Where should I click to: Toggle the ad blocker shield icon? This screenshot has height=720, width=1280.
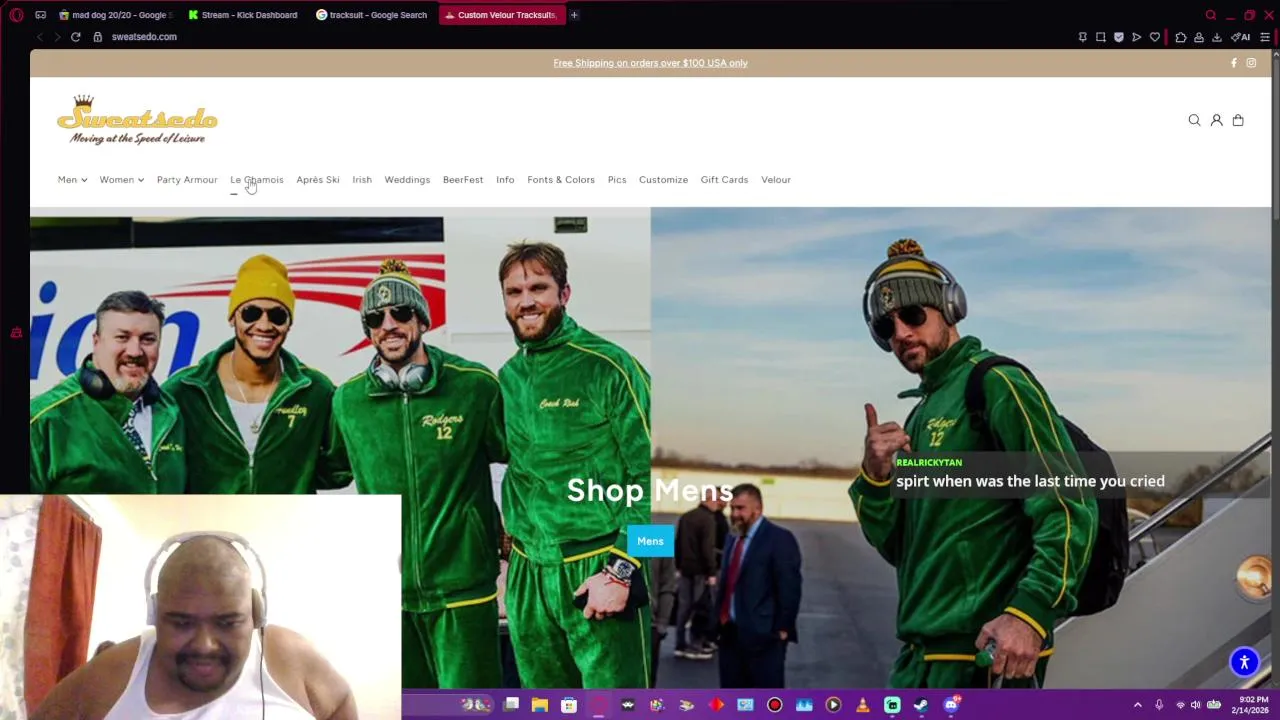pos(1118,37)
